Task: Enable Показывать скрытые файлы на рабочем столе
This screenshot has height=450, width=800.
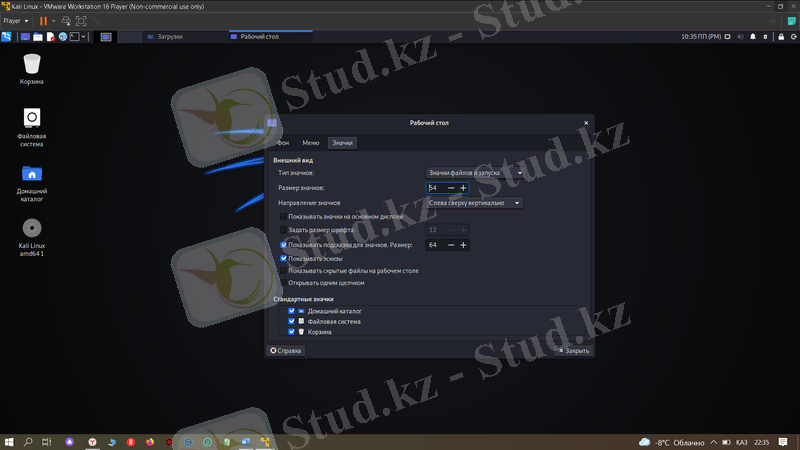Action: click(x=284, y=271)
